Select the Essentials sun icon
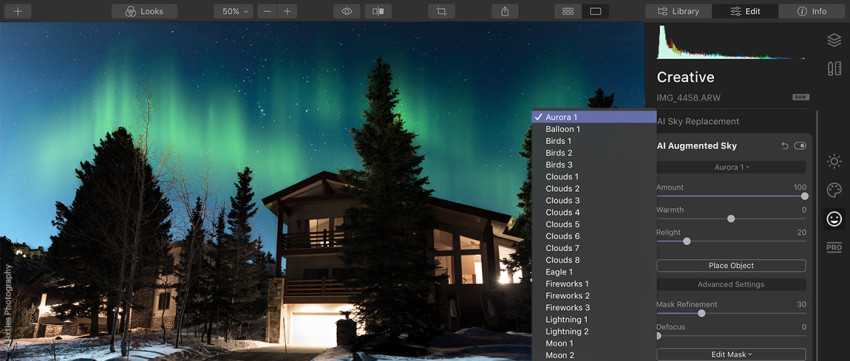Image resolution: width=850 pixels, height=361 pixels. (834, 161)
